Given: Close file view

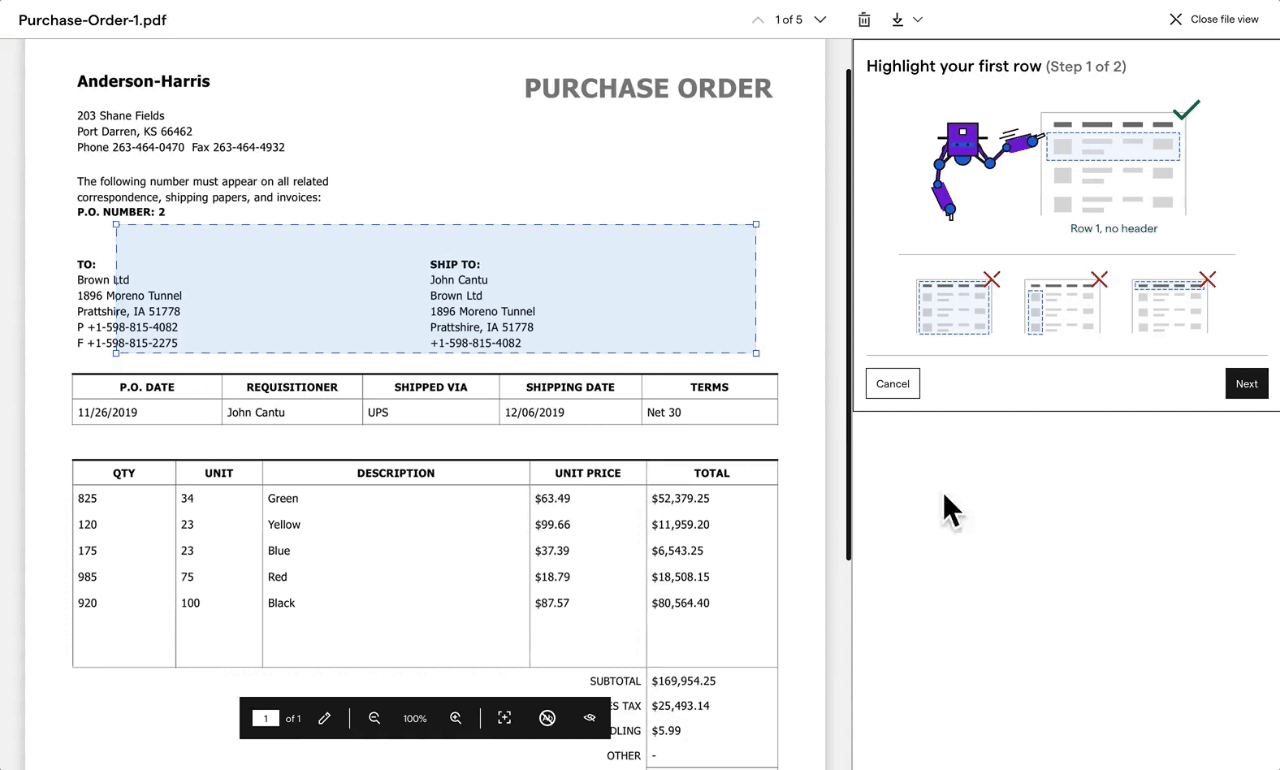Looking at the screenshot, I should 1214,19.
